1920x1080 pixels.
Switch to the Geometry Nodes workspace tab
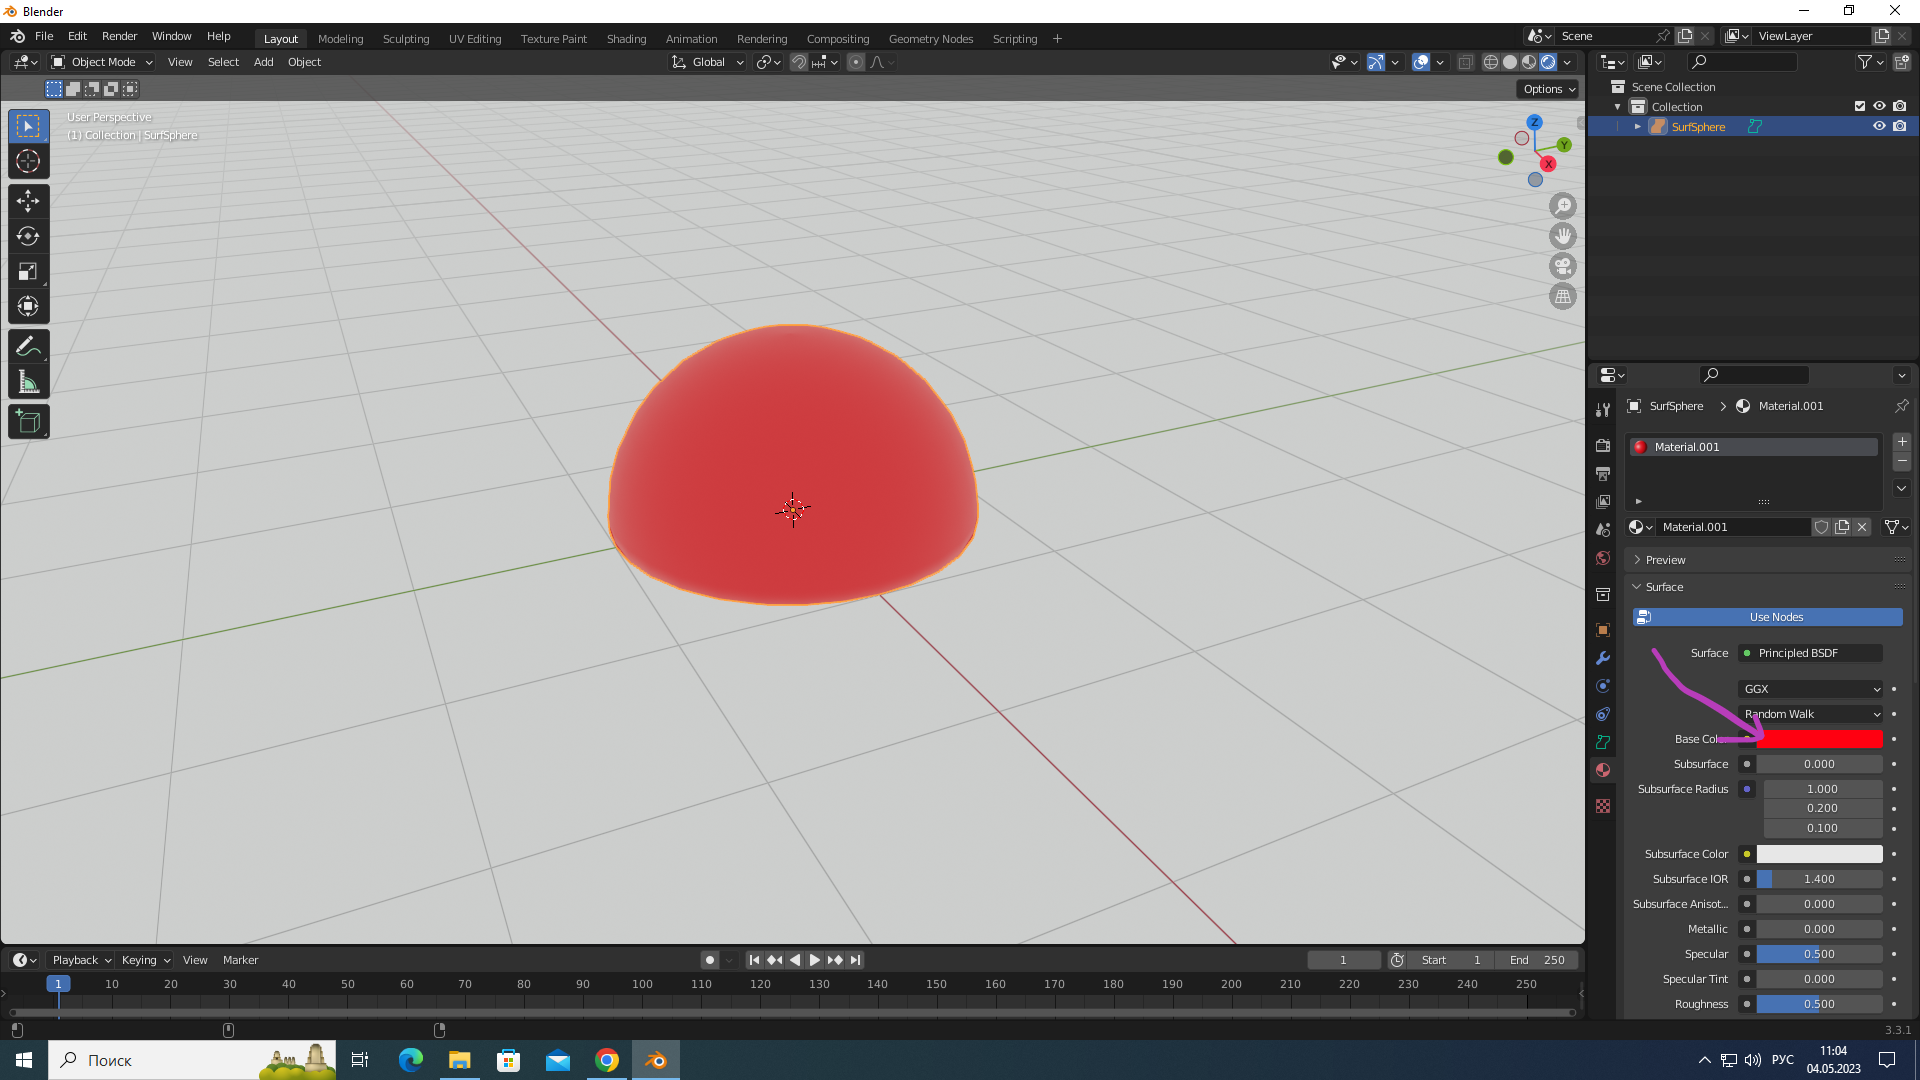click(931, 39)
